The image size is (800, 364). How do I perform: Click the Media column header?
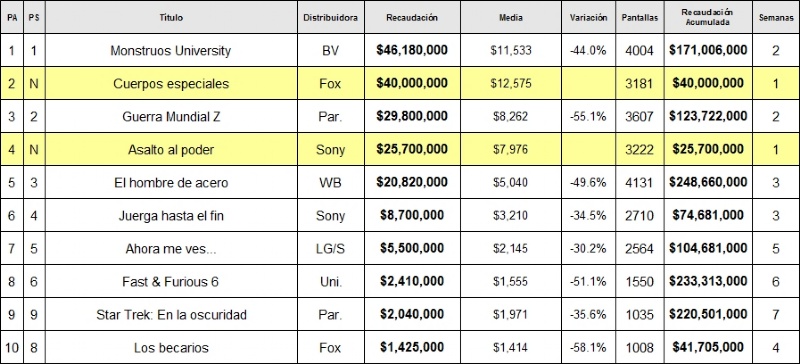[511, 17]
